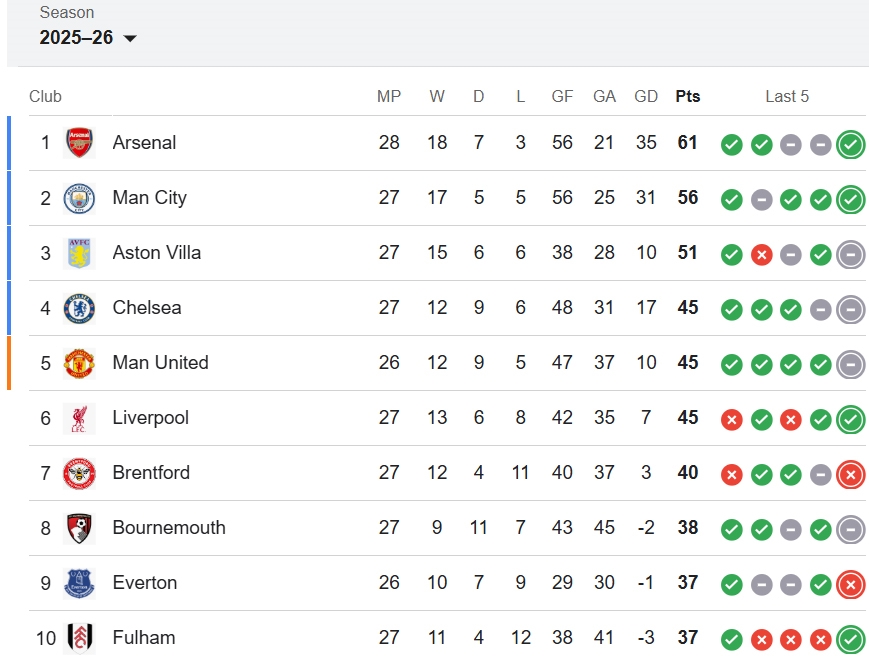Click the Last 5 column header
The height and width of the screenshot is (656, 869).
coord(787,97)
